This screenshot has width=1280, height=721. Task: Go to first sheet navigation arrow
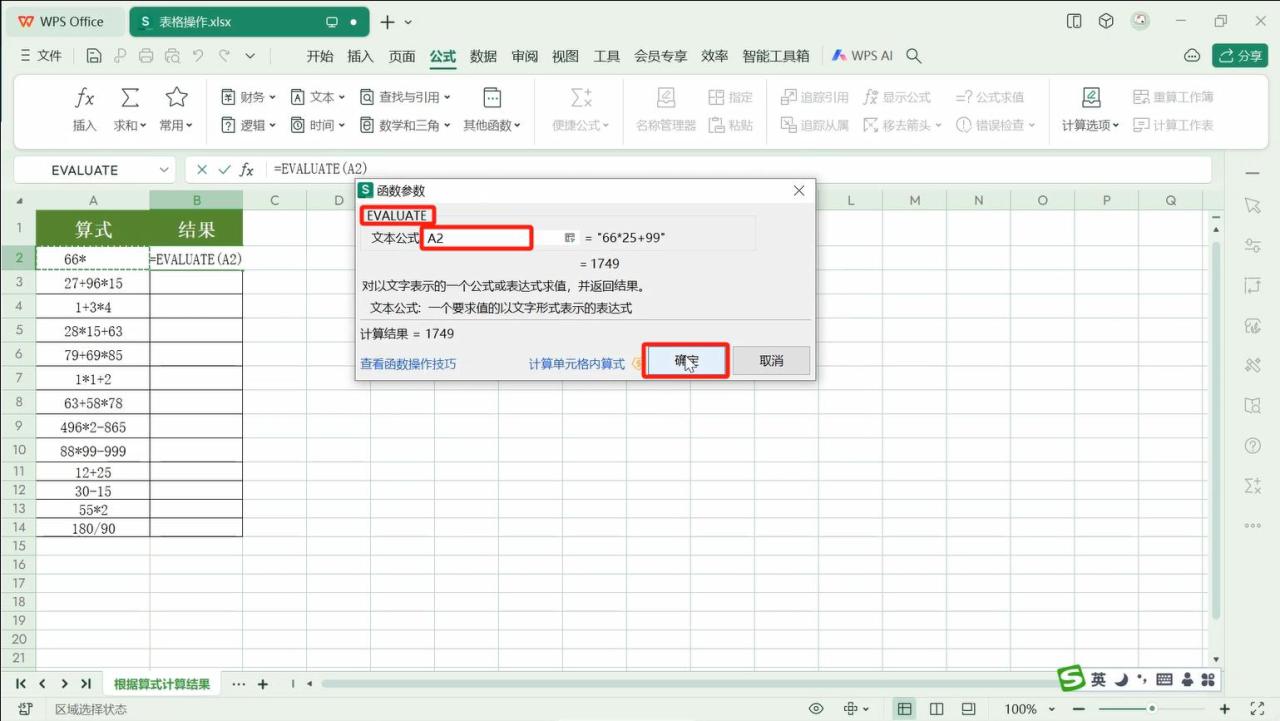tap(20, 684)
